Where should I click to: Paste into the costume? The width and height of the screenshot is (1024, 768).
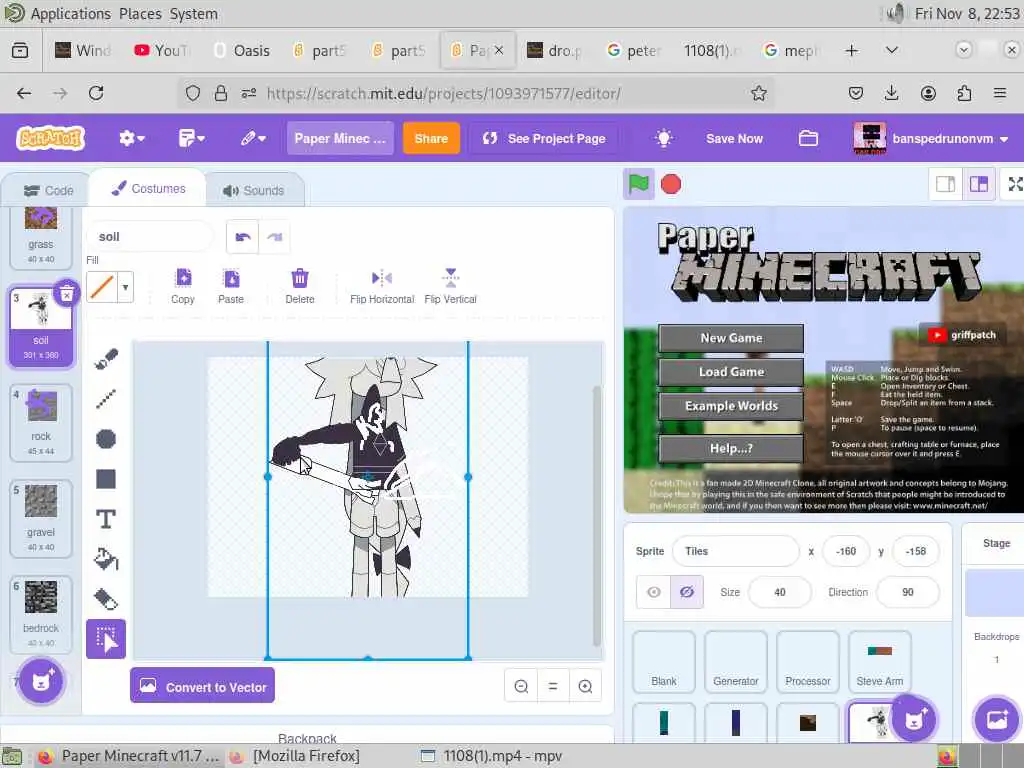[x=231, y=286]
